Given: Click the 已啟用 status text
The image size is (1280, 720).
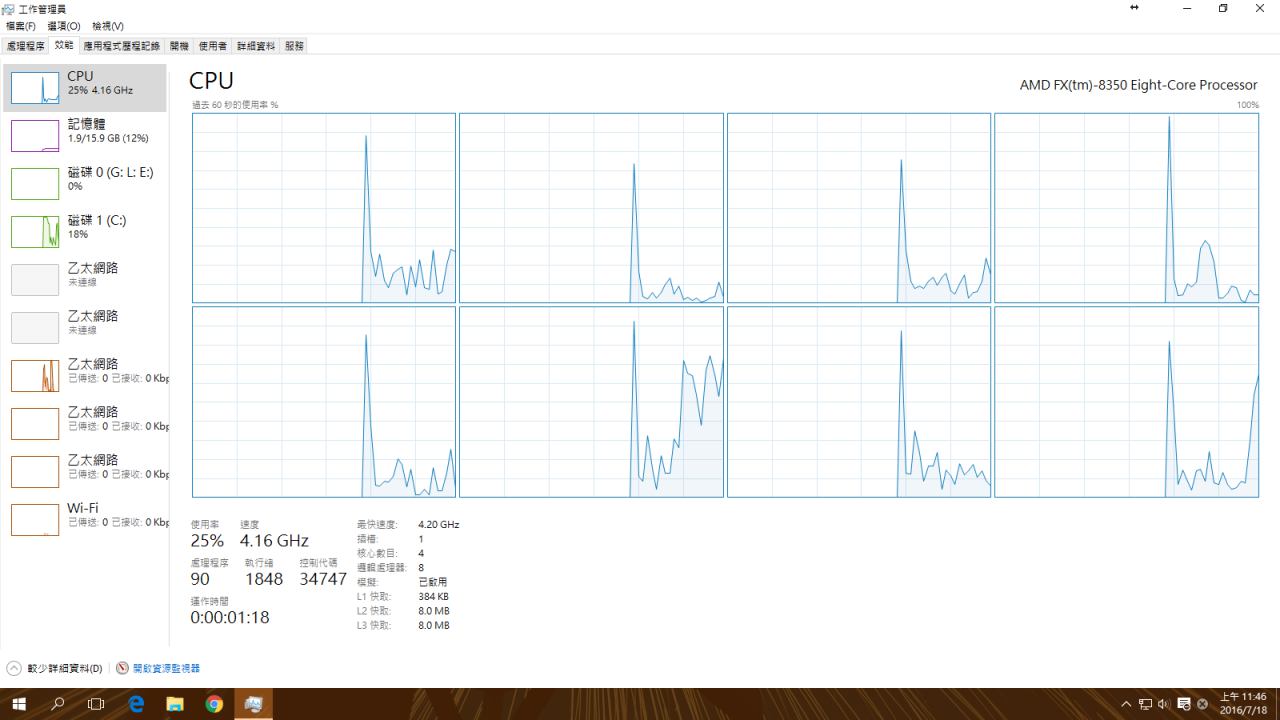Looking at the screenshot, I should [432, 582].
